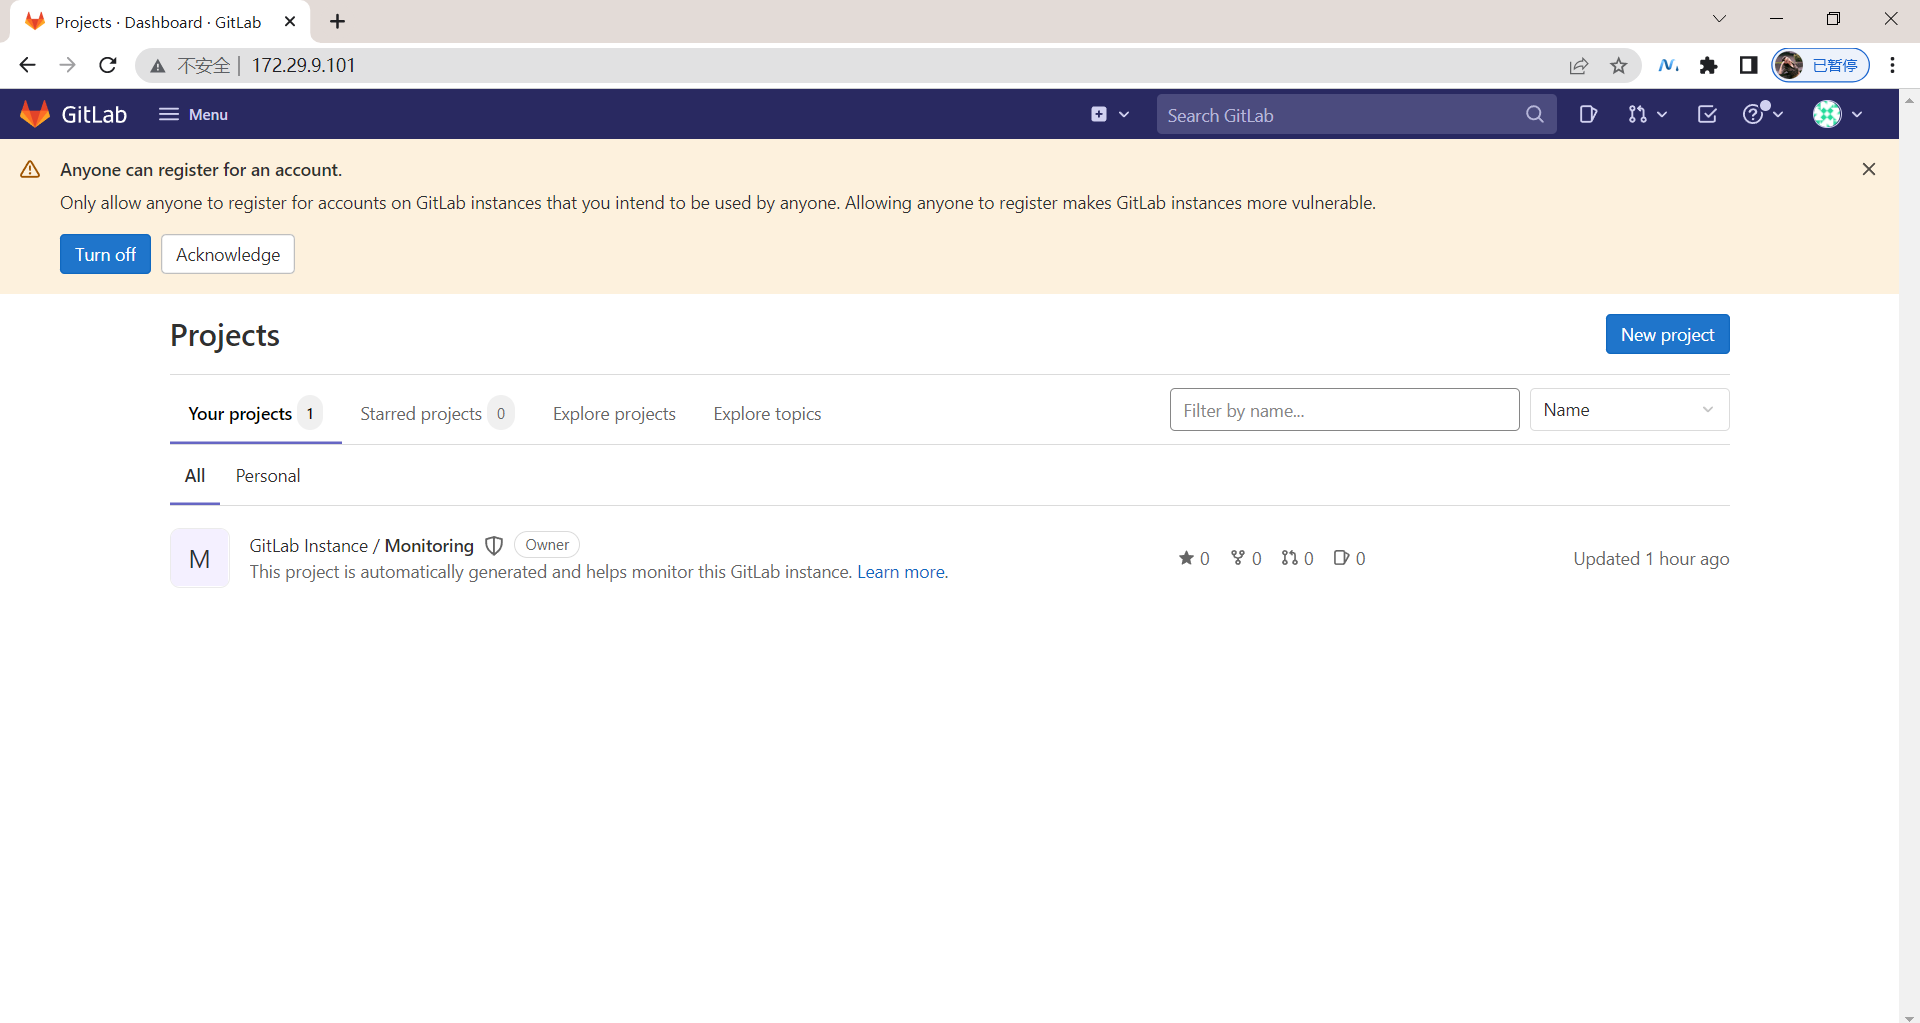The image size is (1920, 1023).
Task: Toggle the browser side panel icon
Action: [x=1748, y=65]
